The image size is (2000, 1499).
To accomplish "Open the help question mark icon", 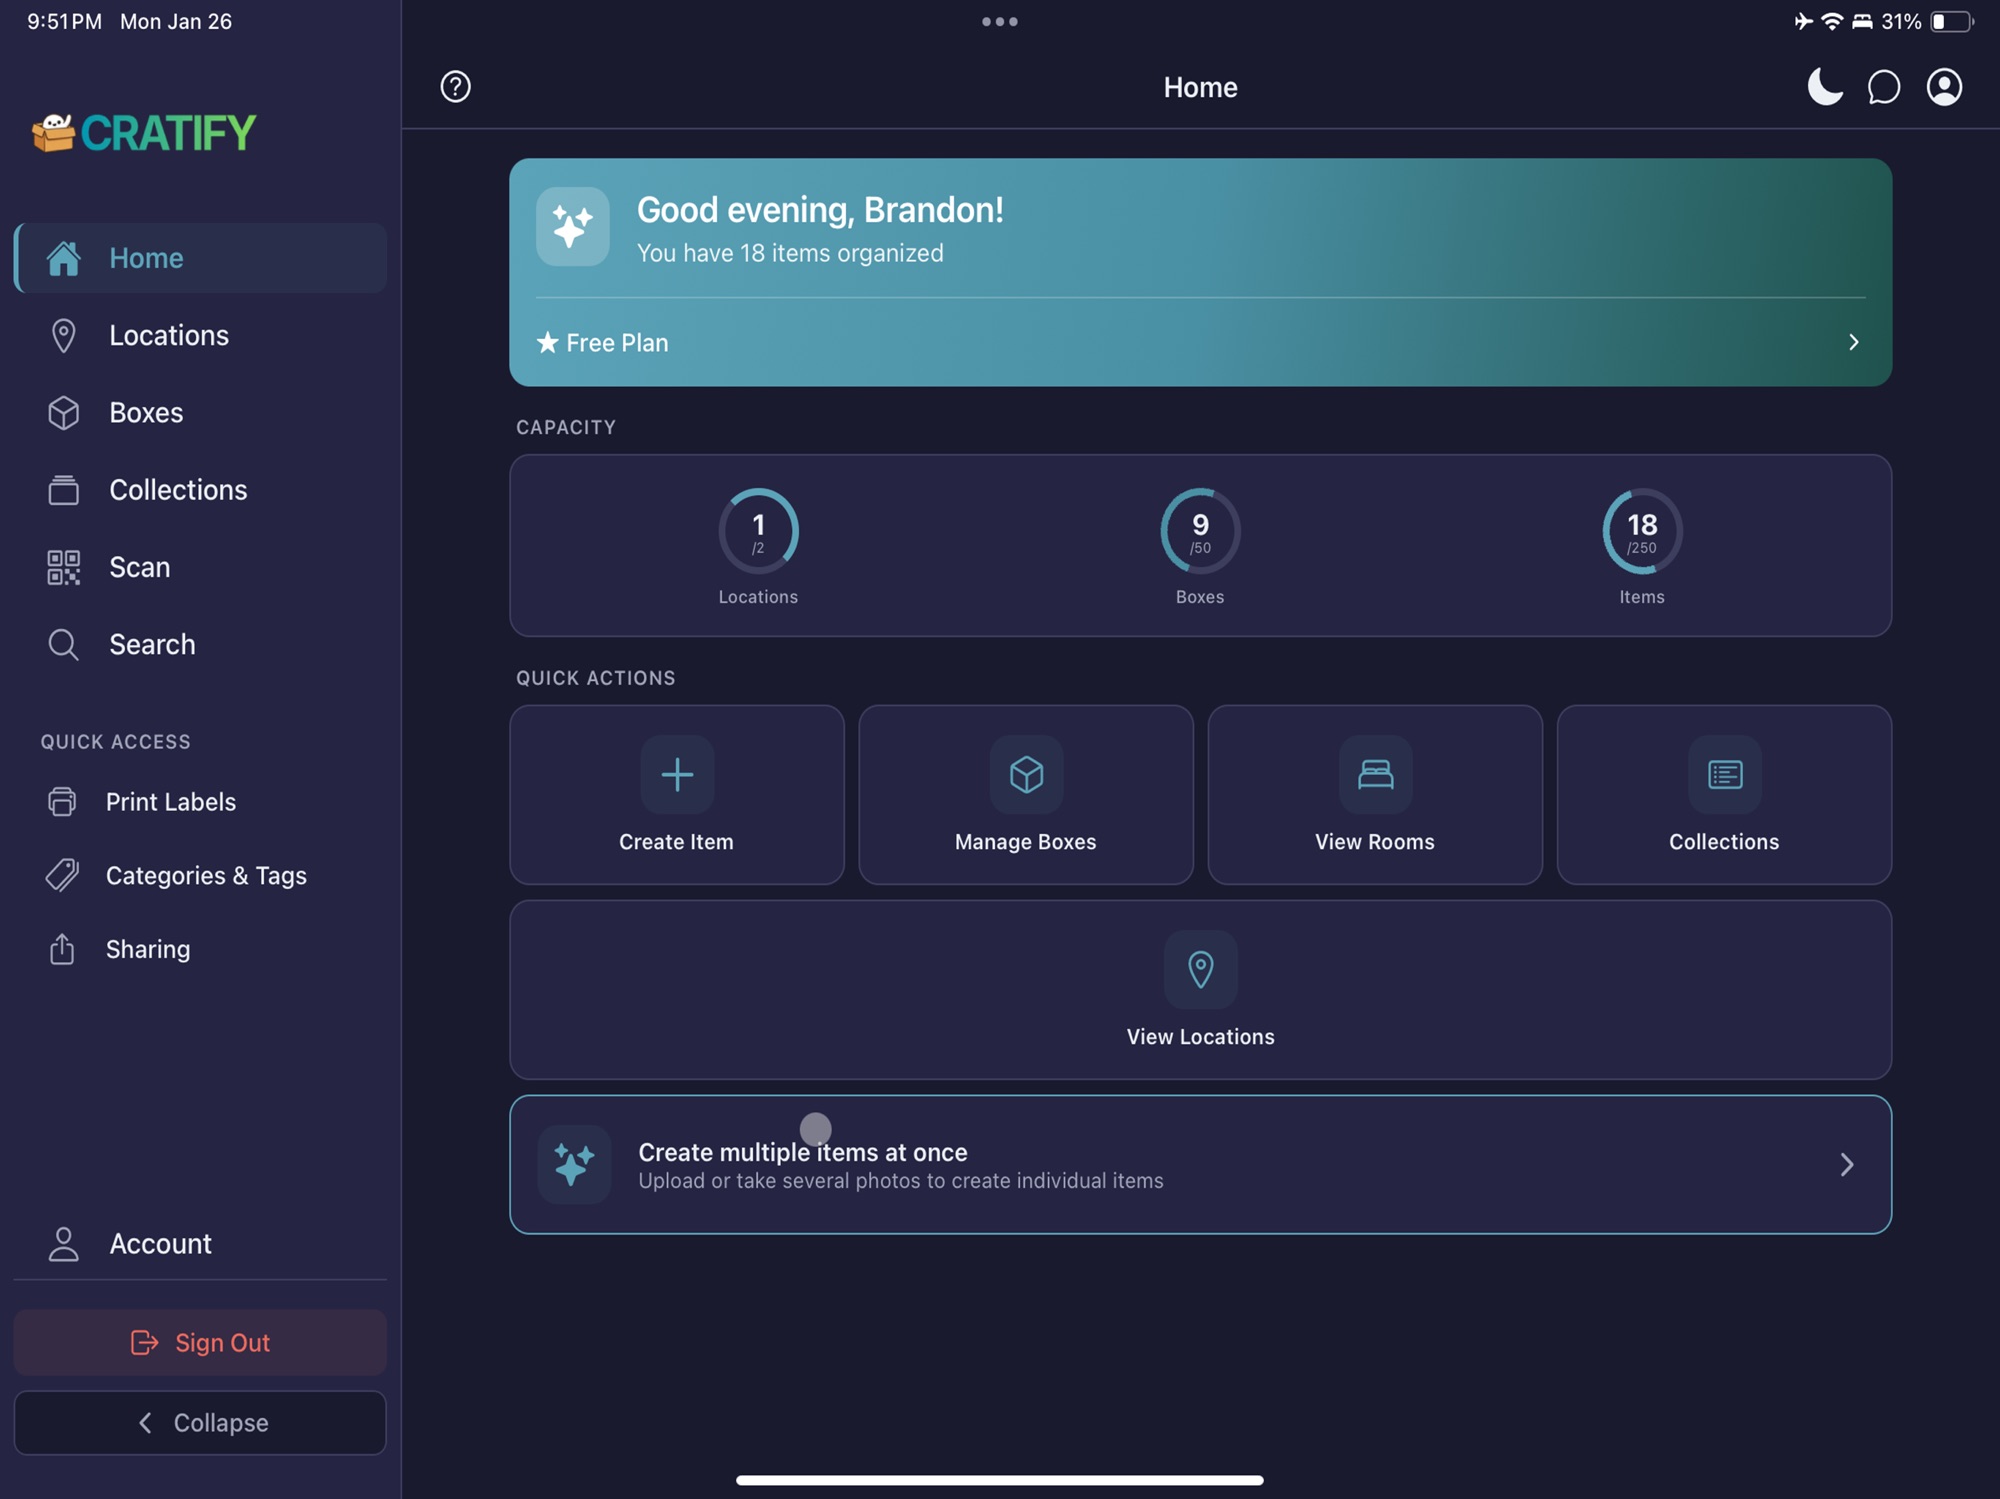I will (455, 87).
